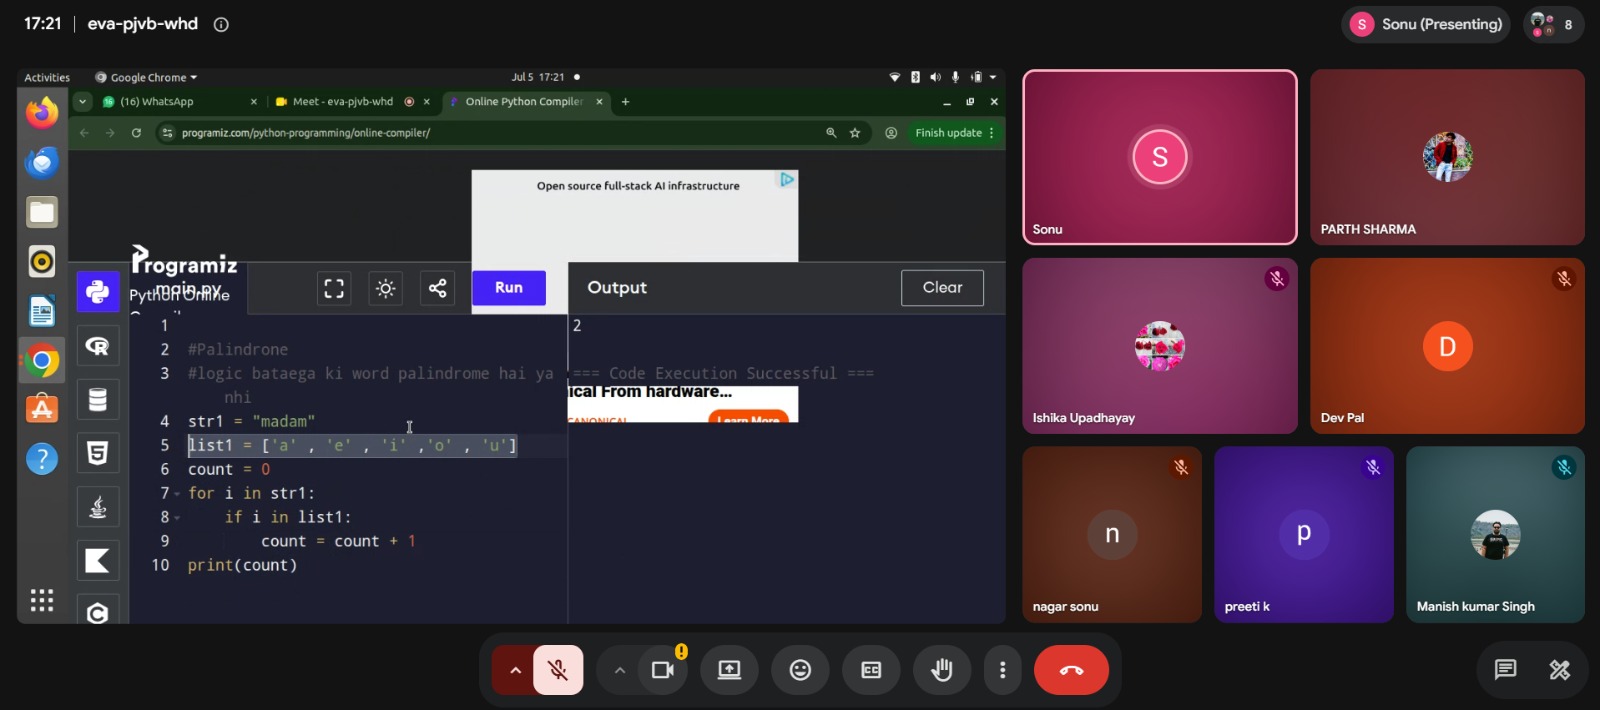Raise your hand in the meeting
Viewport: 1600px width, 710px height.
click(942, 670)
